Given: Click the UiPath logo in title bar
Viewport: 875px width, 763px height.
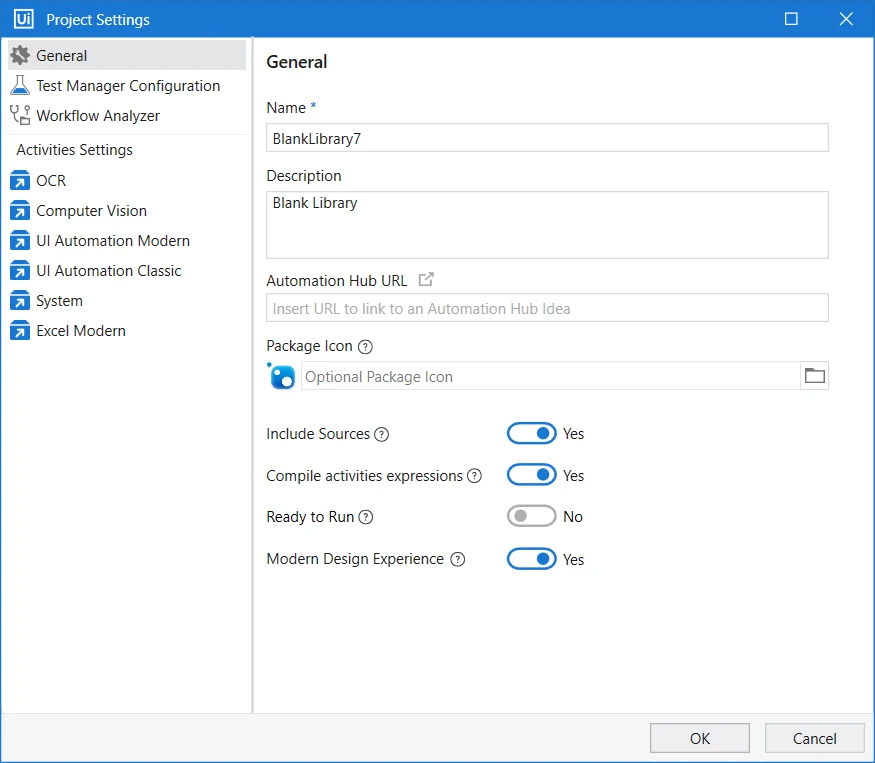Looking at the screenshot, I should 23,19.
